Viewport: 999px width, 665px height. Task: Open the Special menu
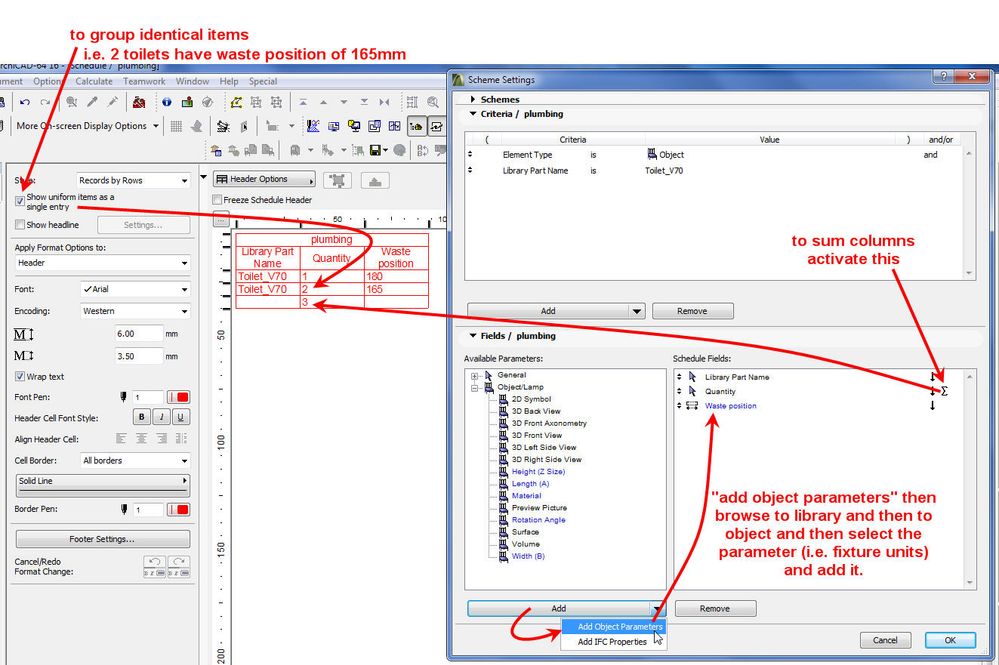pyautogui.click(x=262, y=82)
